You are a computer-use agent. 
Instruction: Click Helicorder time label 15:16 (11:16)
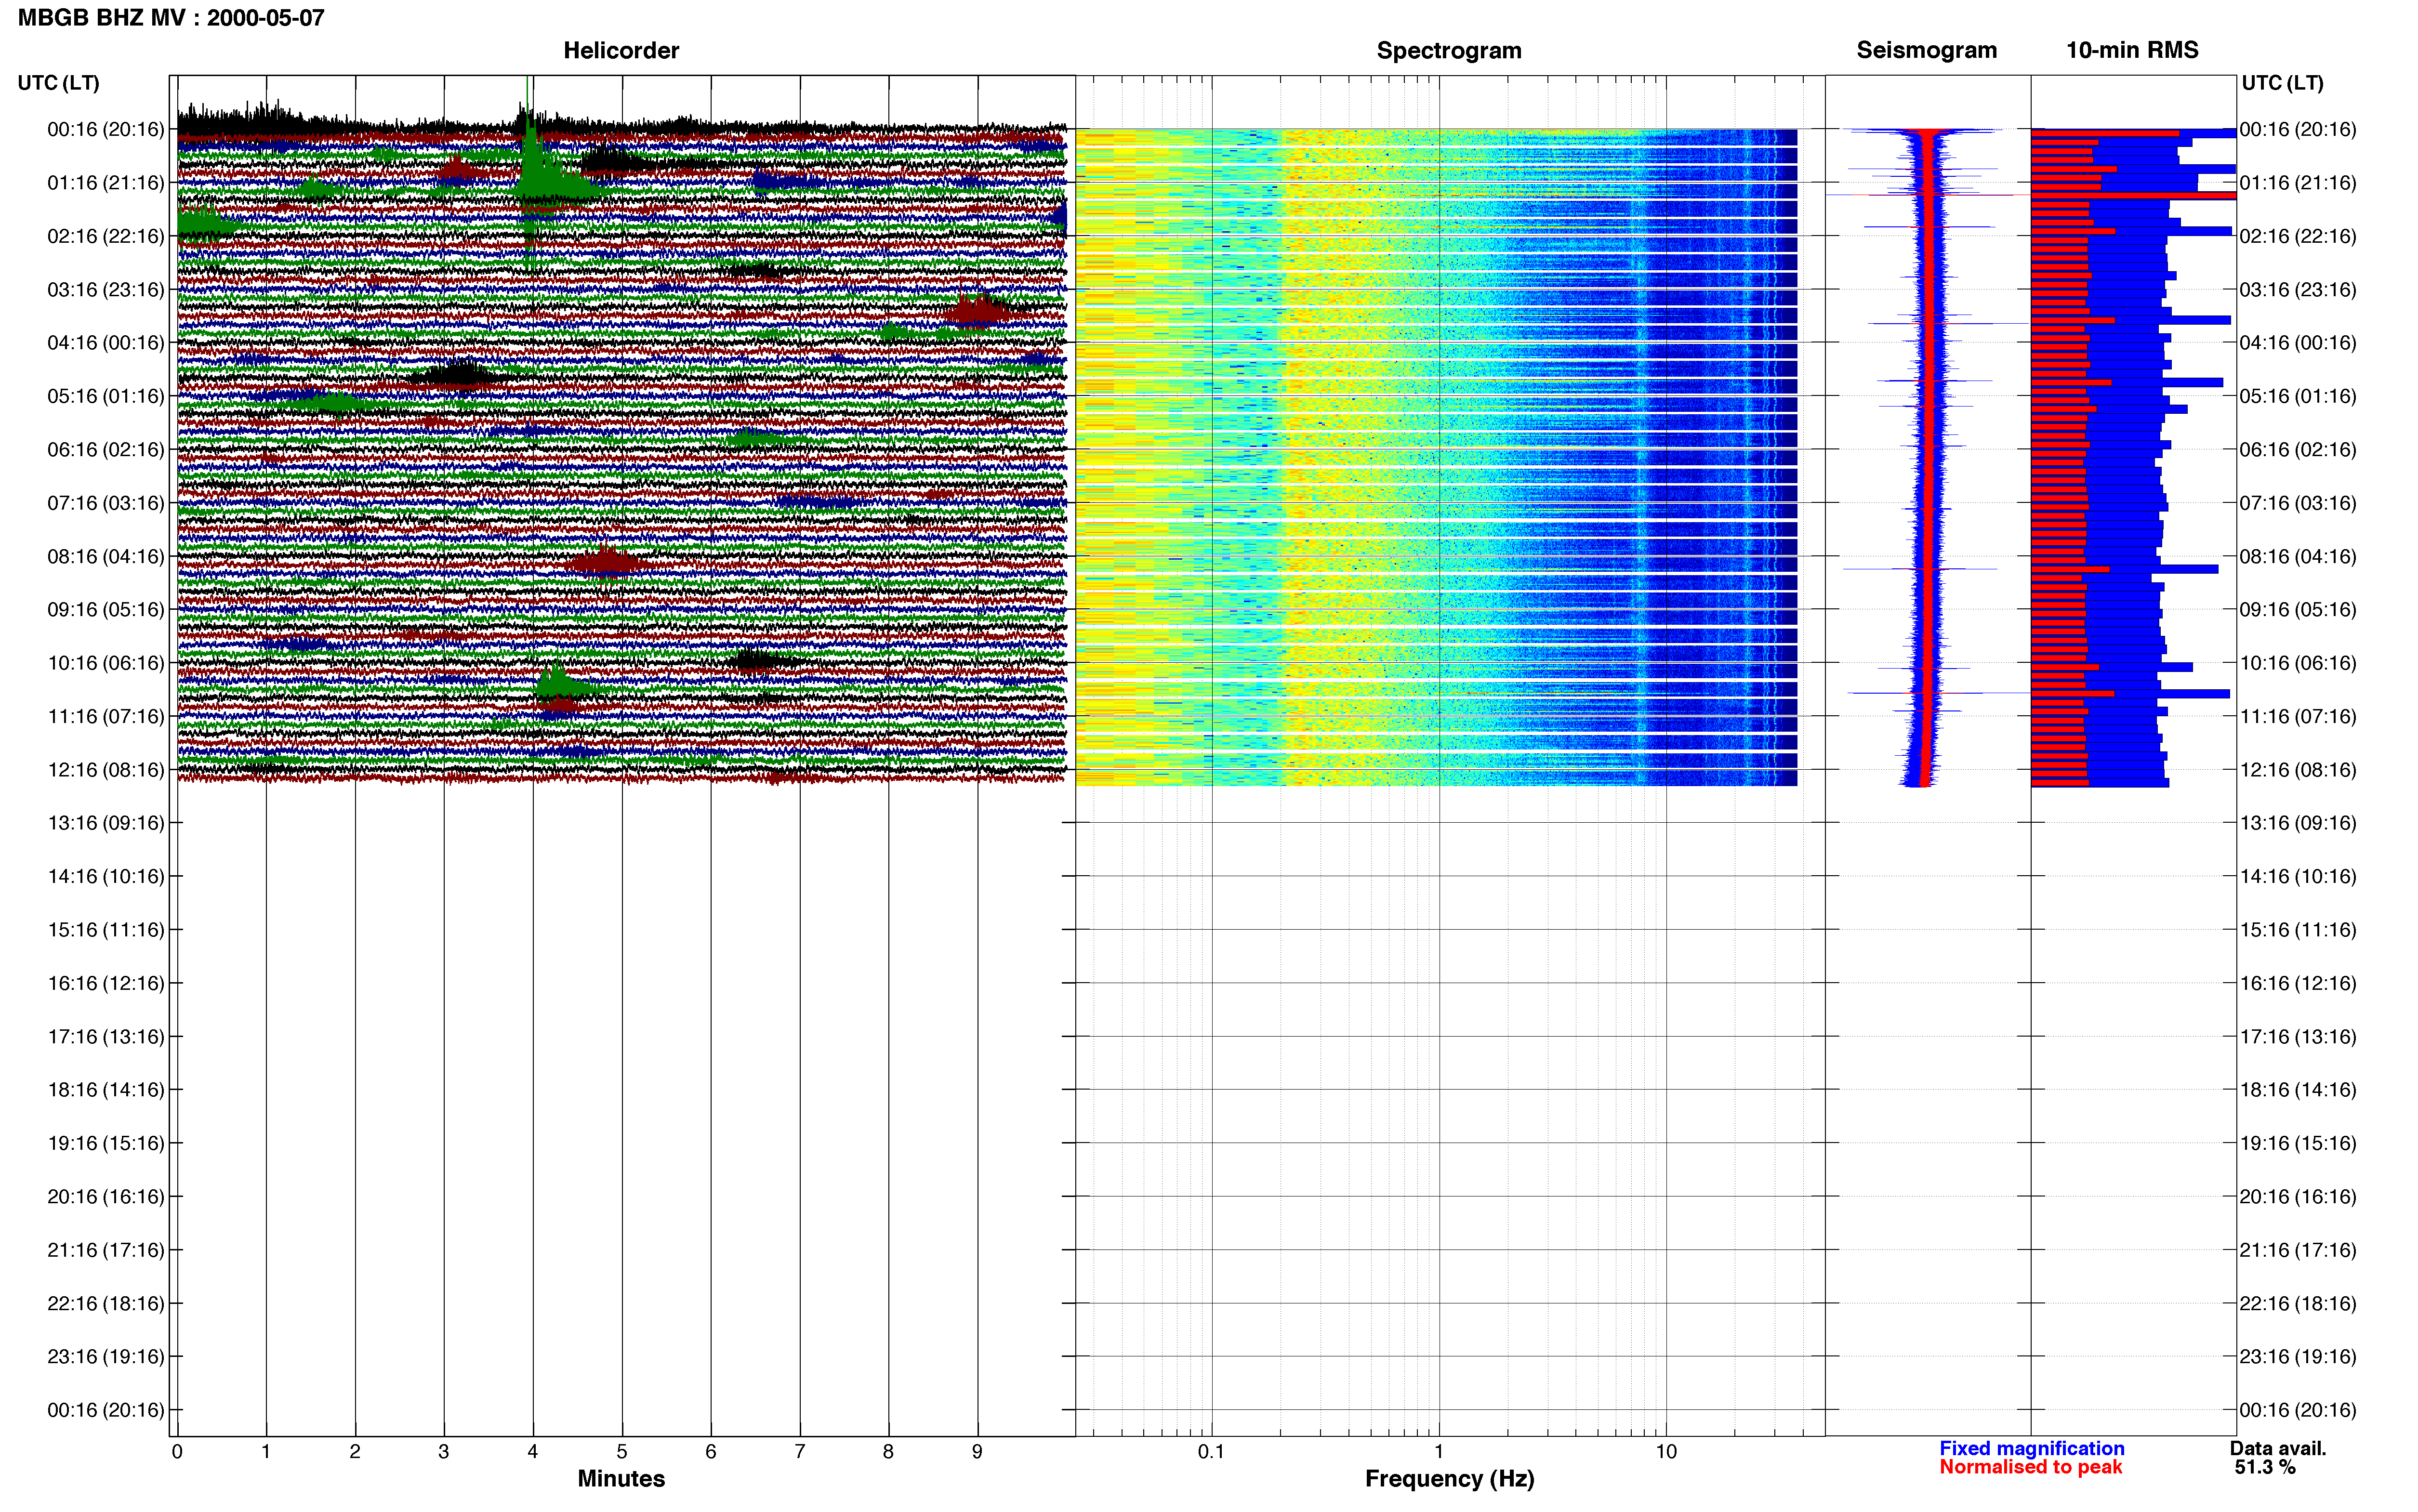click(105, 930)
